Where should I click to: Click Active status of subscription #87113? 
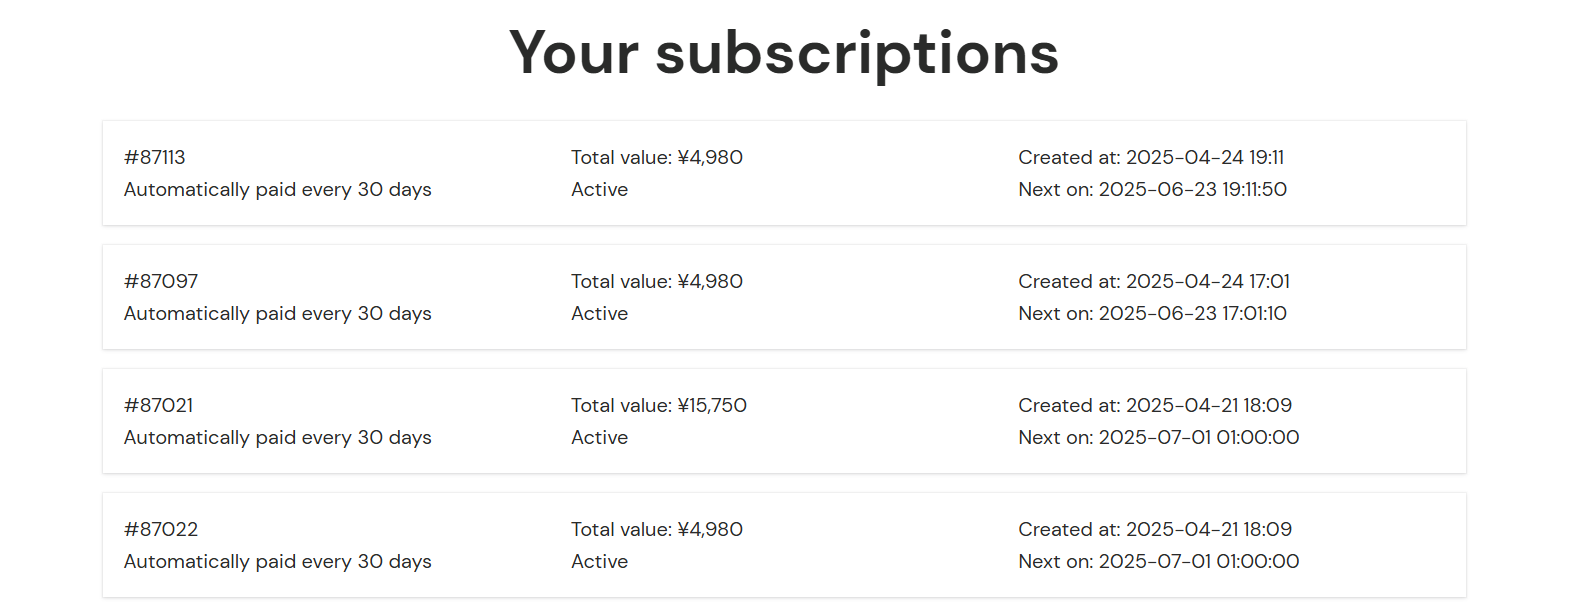(599, 189)
